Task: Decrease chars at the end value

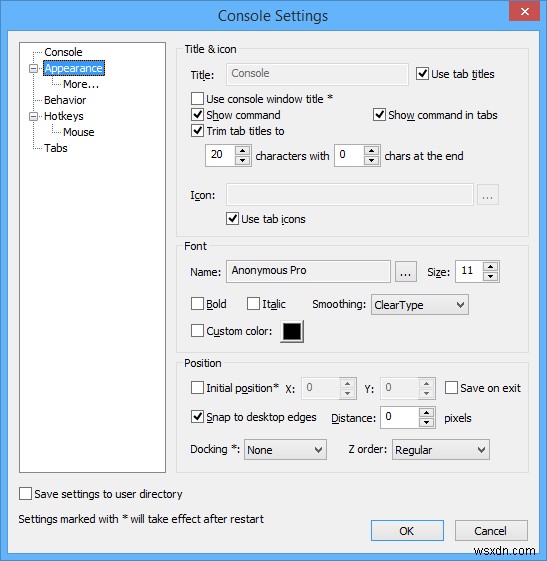Action: coord(372,160)
